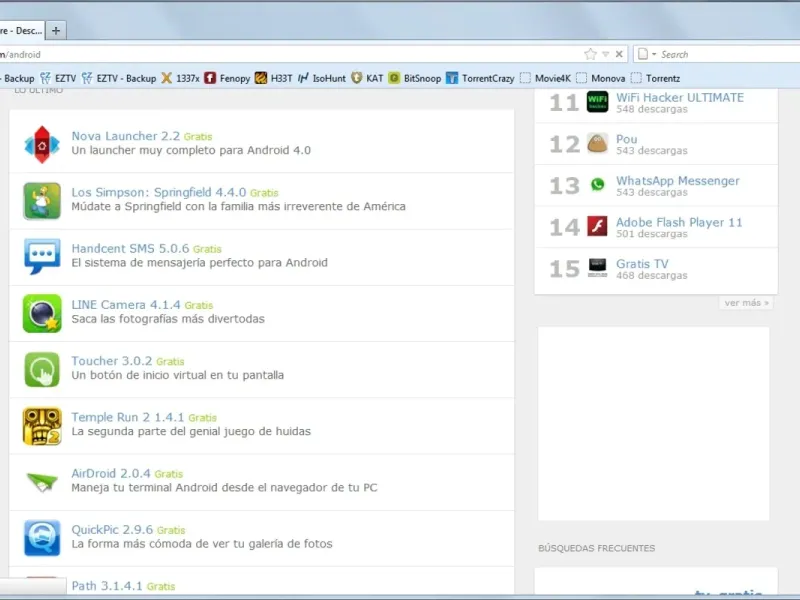This screenshot has width=800, height=600.
Task: Open the Nova Launcher 2.2 link
Action: click(x=126, y=136)
